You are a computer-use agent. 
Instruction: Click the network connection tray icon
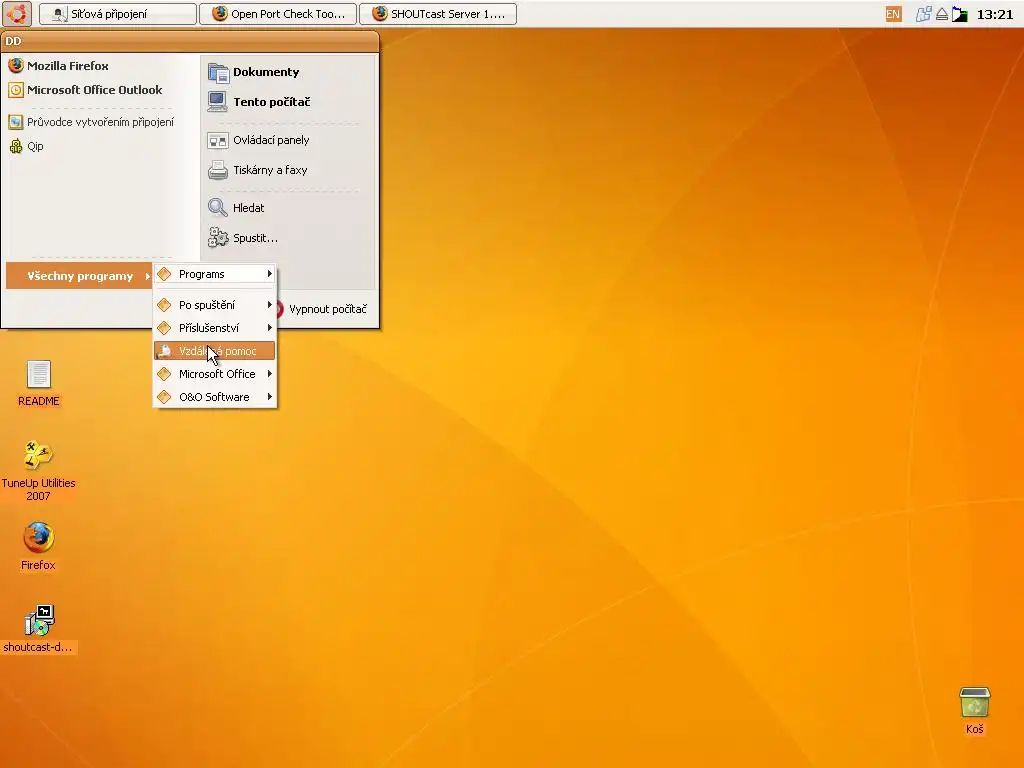click(923, 14)
